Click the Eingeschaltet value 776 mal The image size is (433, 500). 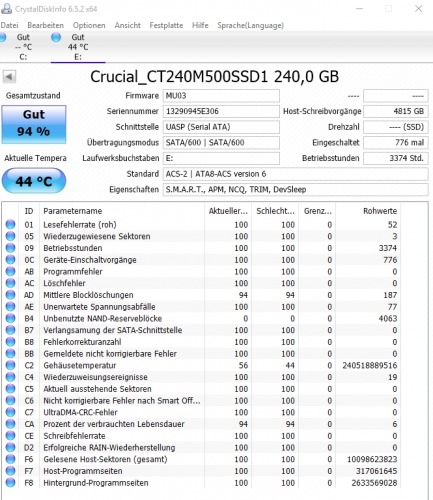[x=396, y=143]
